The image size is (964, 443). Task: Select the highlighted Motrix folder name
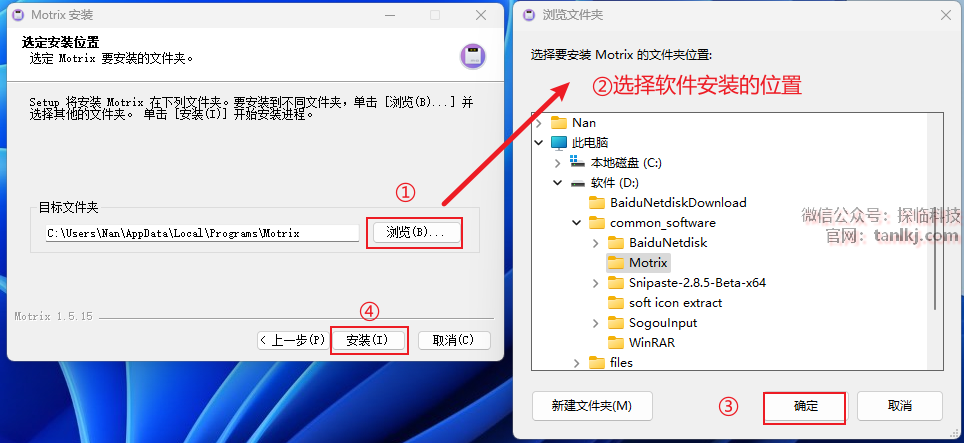[x=648, y=262]
